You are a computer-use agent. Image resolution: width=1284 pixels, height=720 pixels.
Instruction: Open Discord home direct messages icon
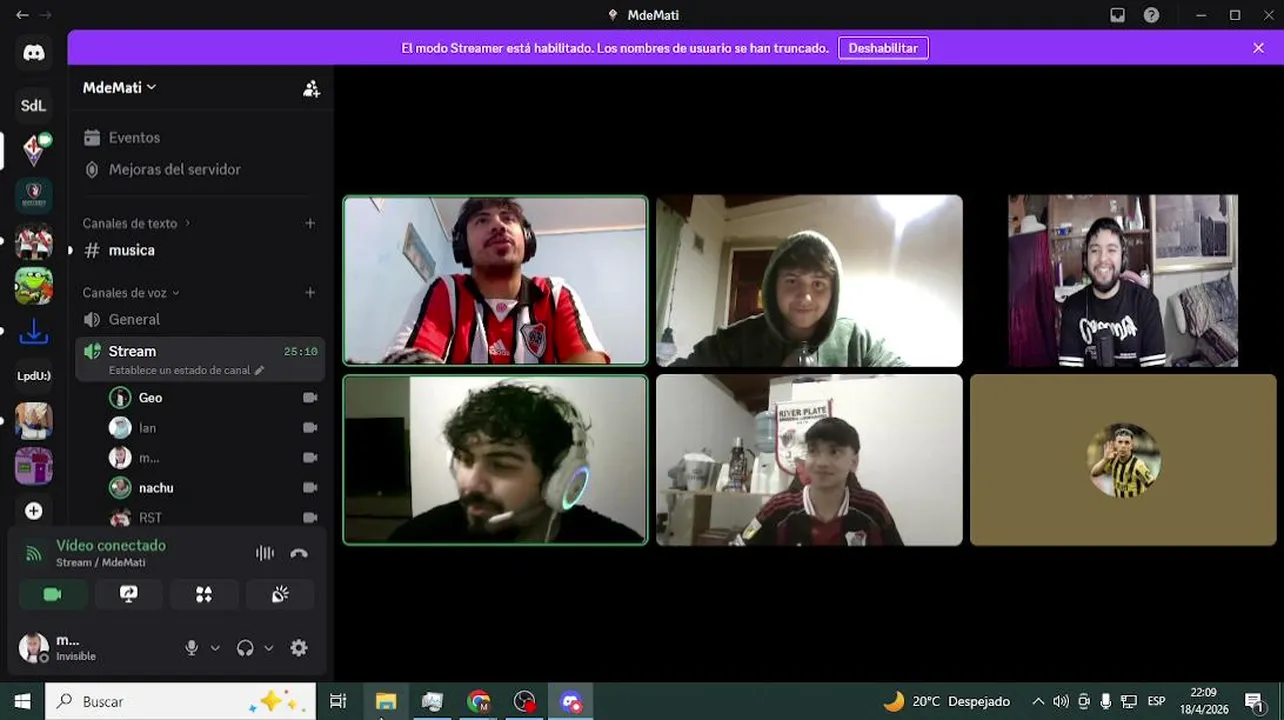pyautogui.click(x=34, y=53)
